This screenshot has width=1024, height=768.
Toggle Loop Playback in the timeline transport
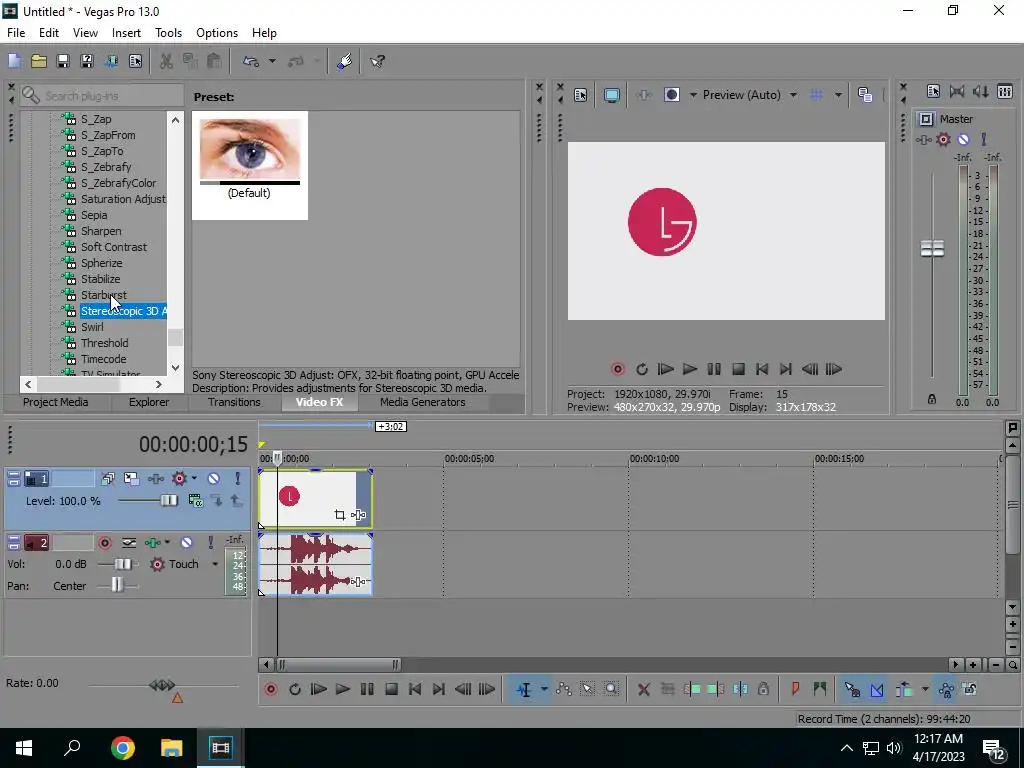tap(295, 689)
